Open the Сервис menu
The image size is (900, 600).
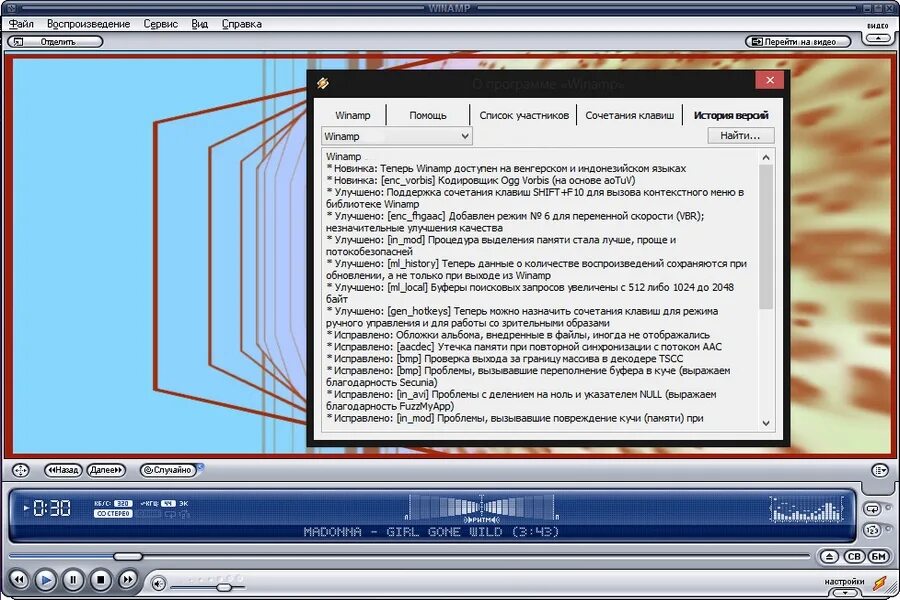point(160,24)
